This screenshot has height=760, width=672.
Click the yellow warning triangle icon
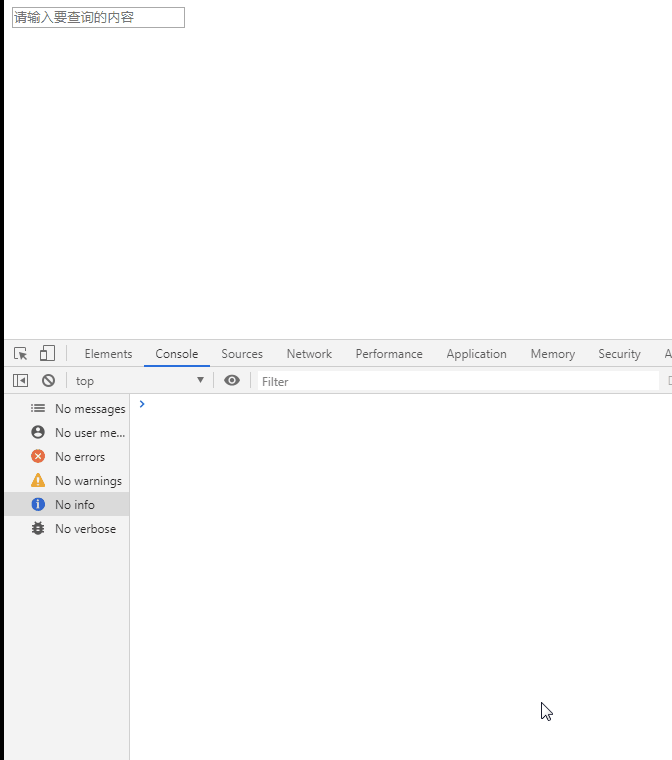pyautogui.click(x=38, y=480)
